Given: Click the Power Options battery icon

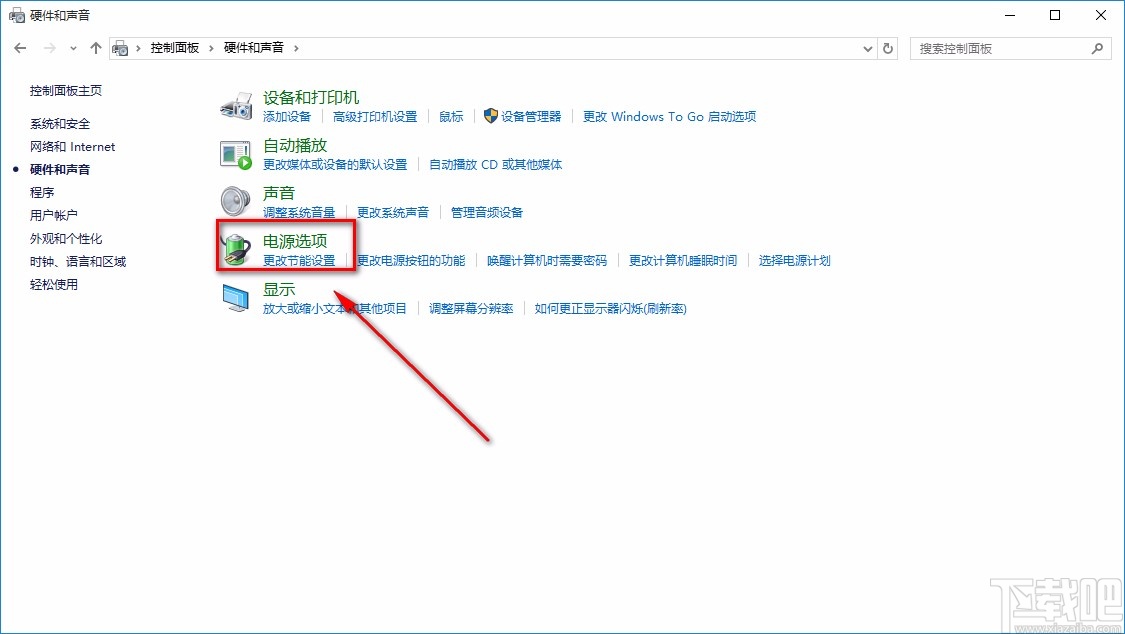Looking at the screenshot, I should (x=234, y=248).
